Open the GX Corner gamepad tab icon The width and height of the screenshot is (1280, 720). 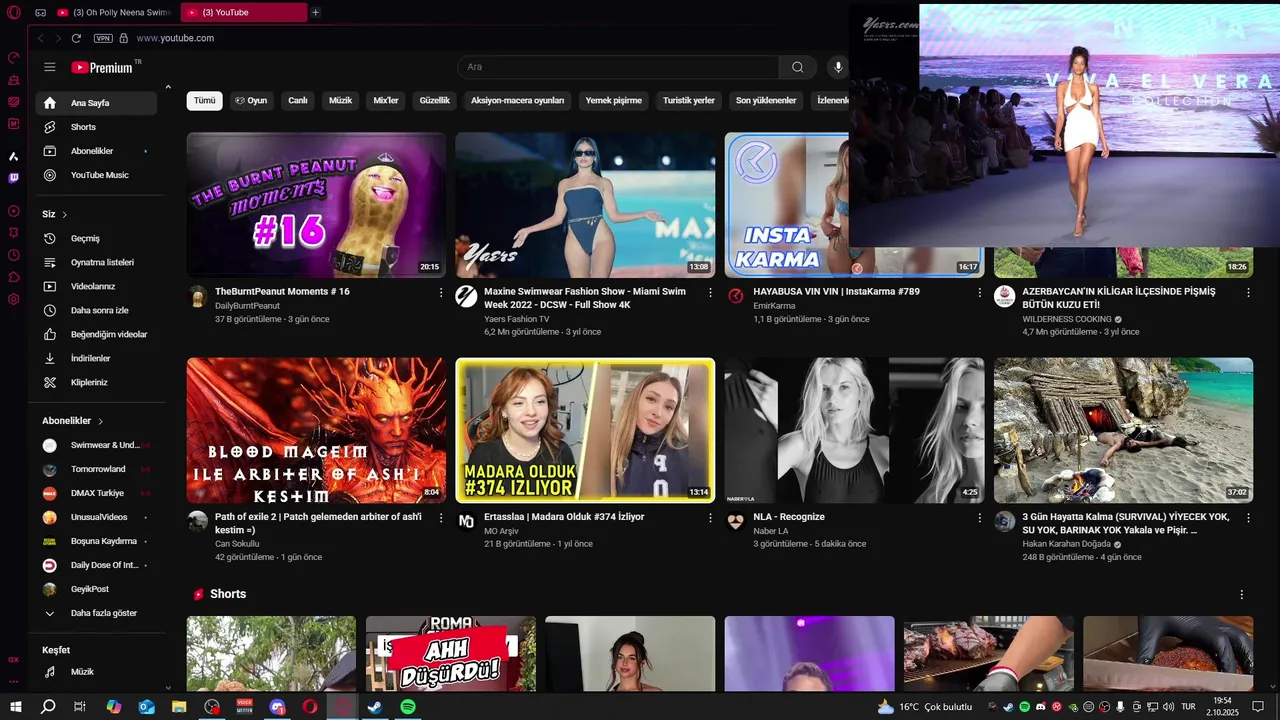[x=40, y=12]
